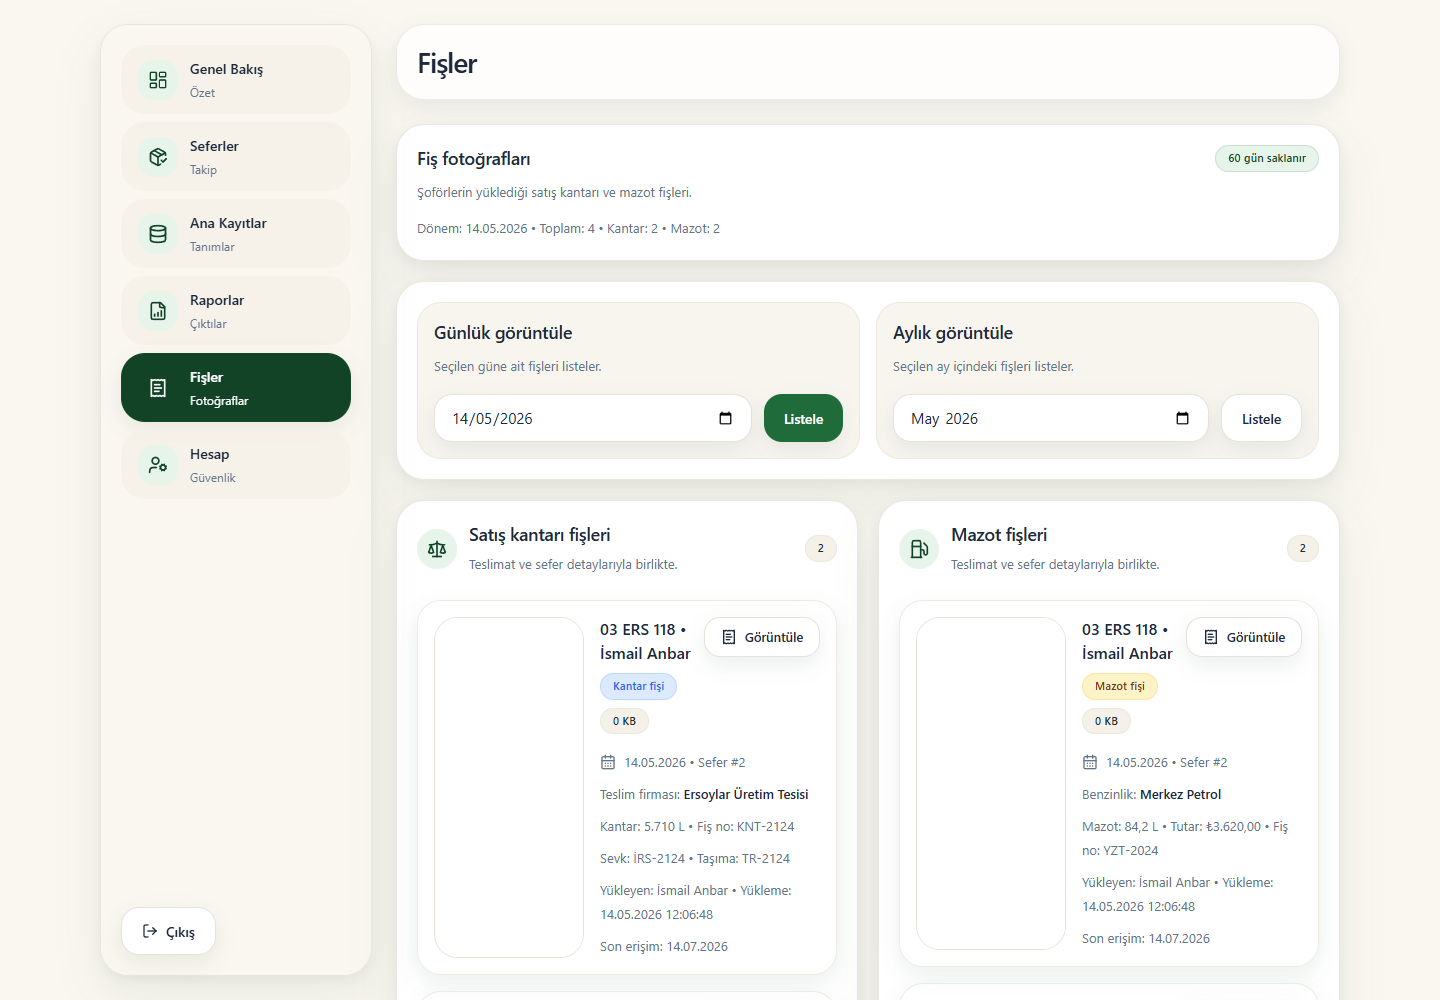The image size is (1440, 1000).
Task: Click the Fişler page title
Action: (447, 63)
